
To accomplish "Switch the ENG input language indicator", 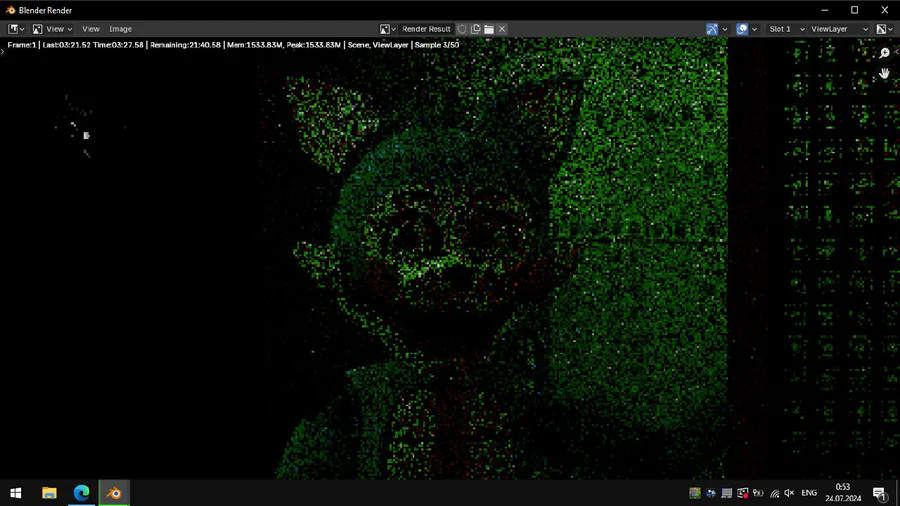I will click(809, 493).
